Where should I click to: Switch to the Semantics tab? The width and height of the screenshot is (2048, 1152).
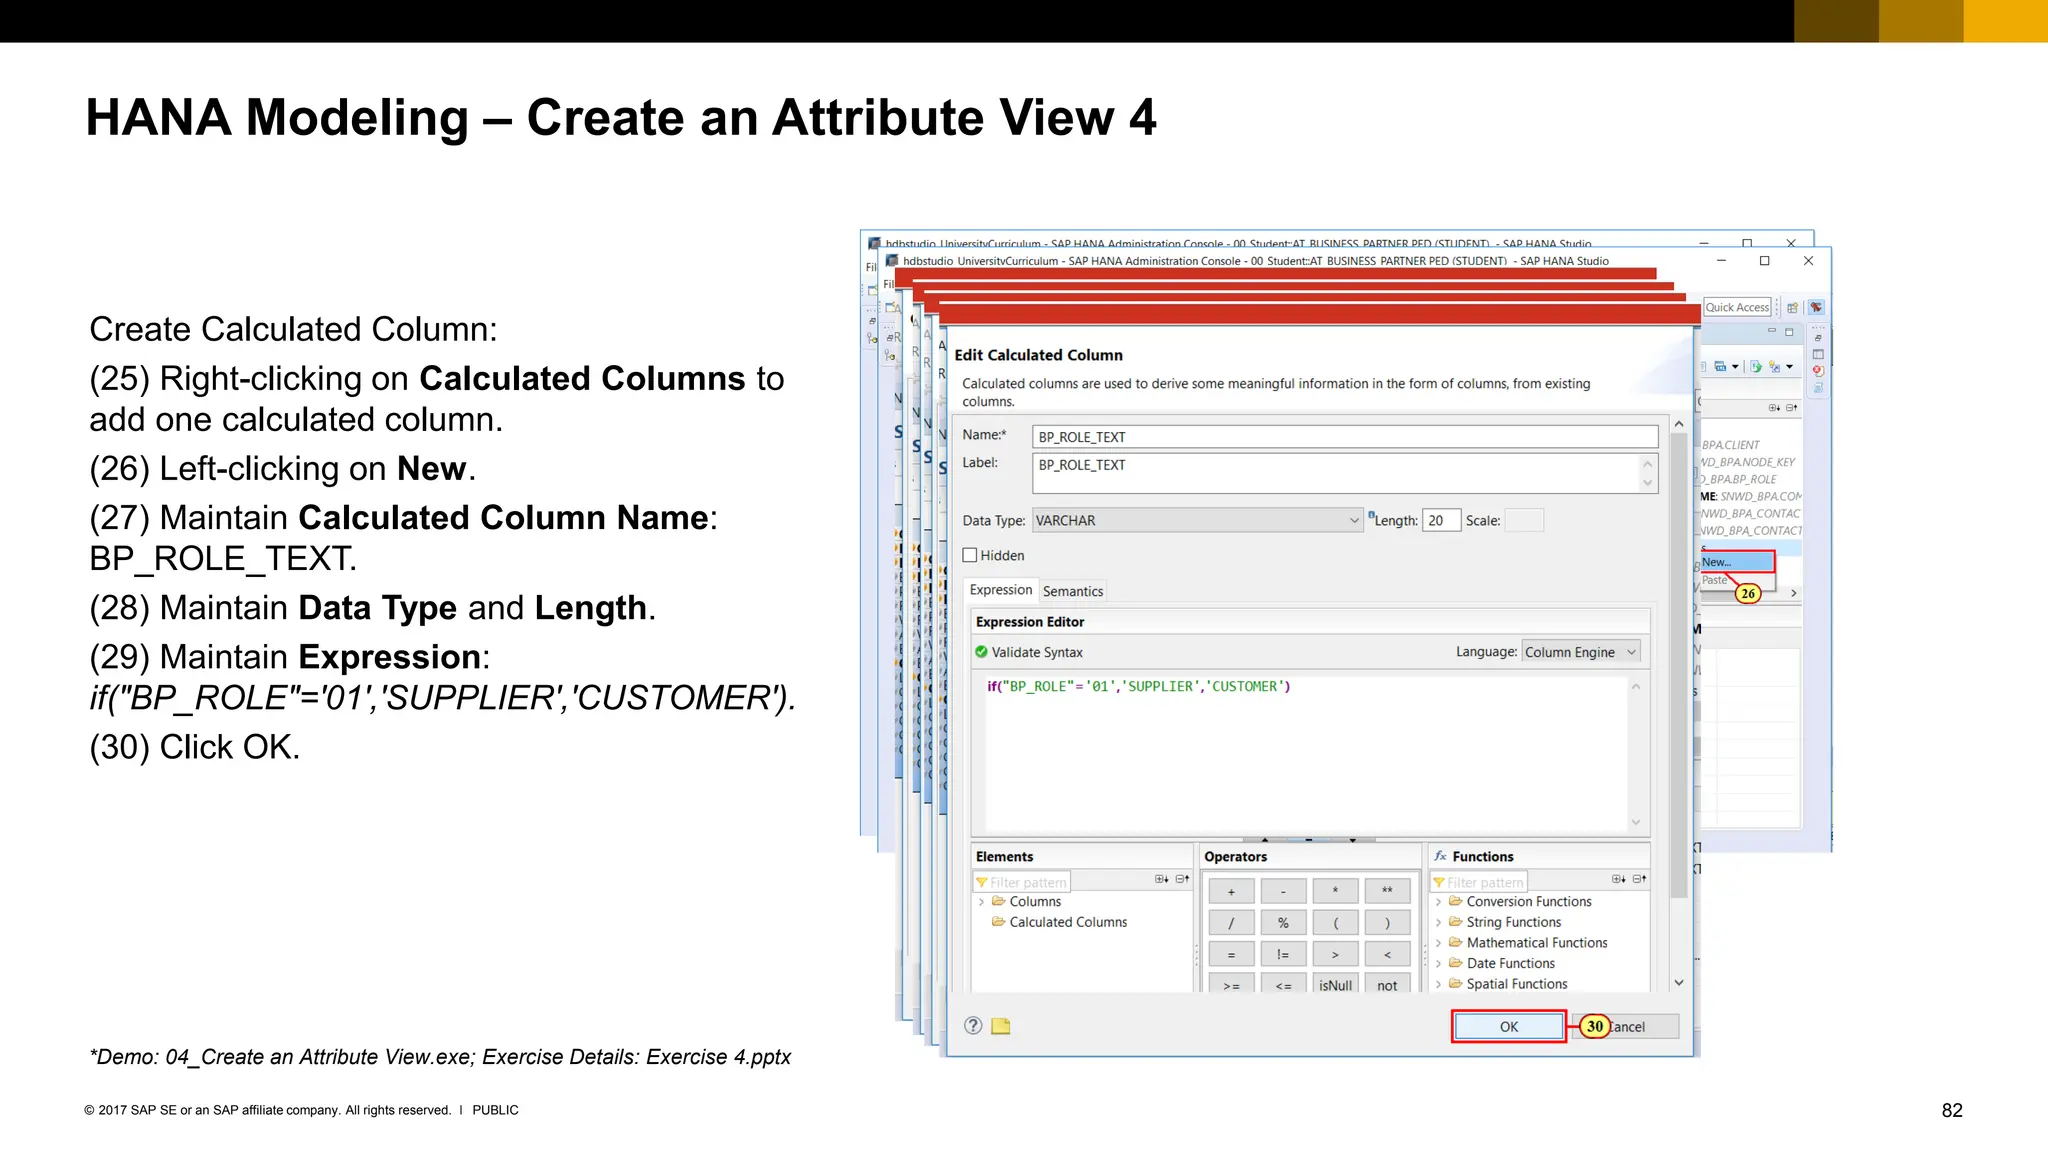[x=1073, y=591]
